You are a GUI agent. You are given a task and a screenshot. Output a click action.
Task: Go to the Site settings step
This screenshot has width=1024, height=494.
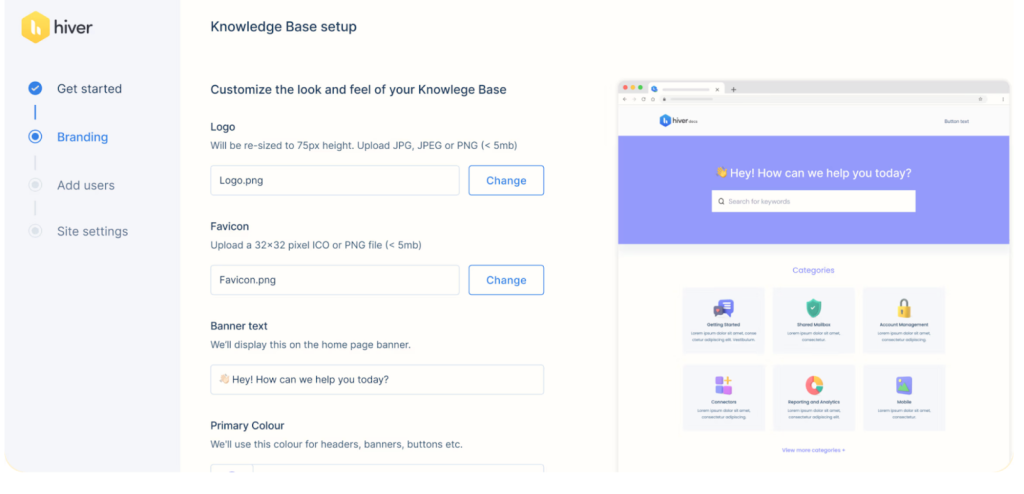92,231
